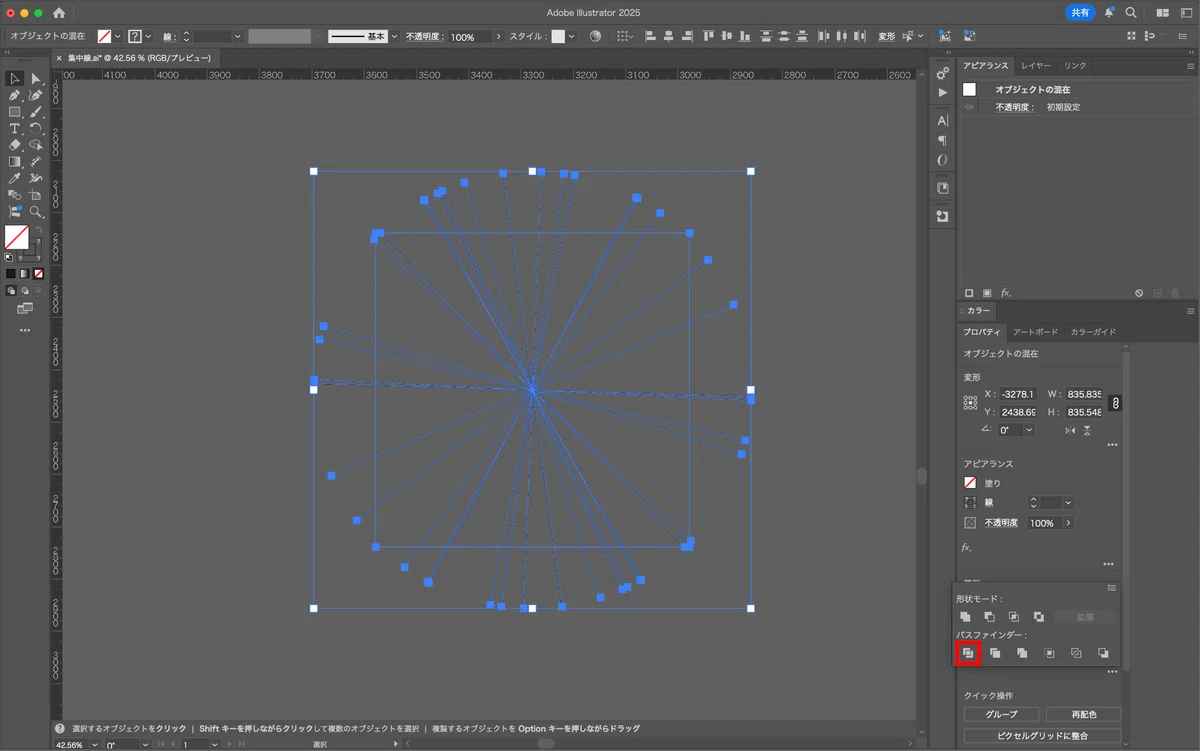
Task: Click the X coordinate input field
Action: [1016, 394]
